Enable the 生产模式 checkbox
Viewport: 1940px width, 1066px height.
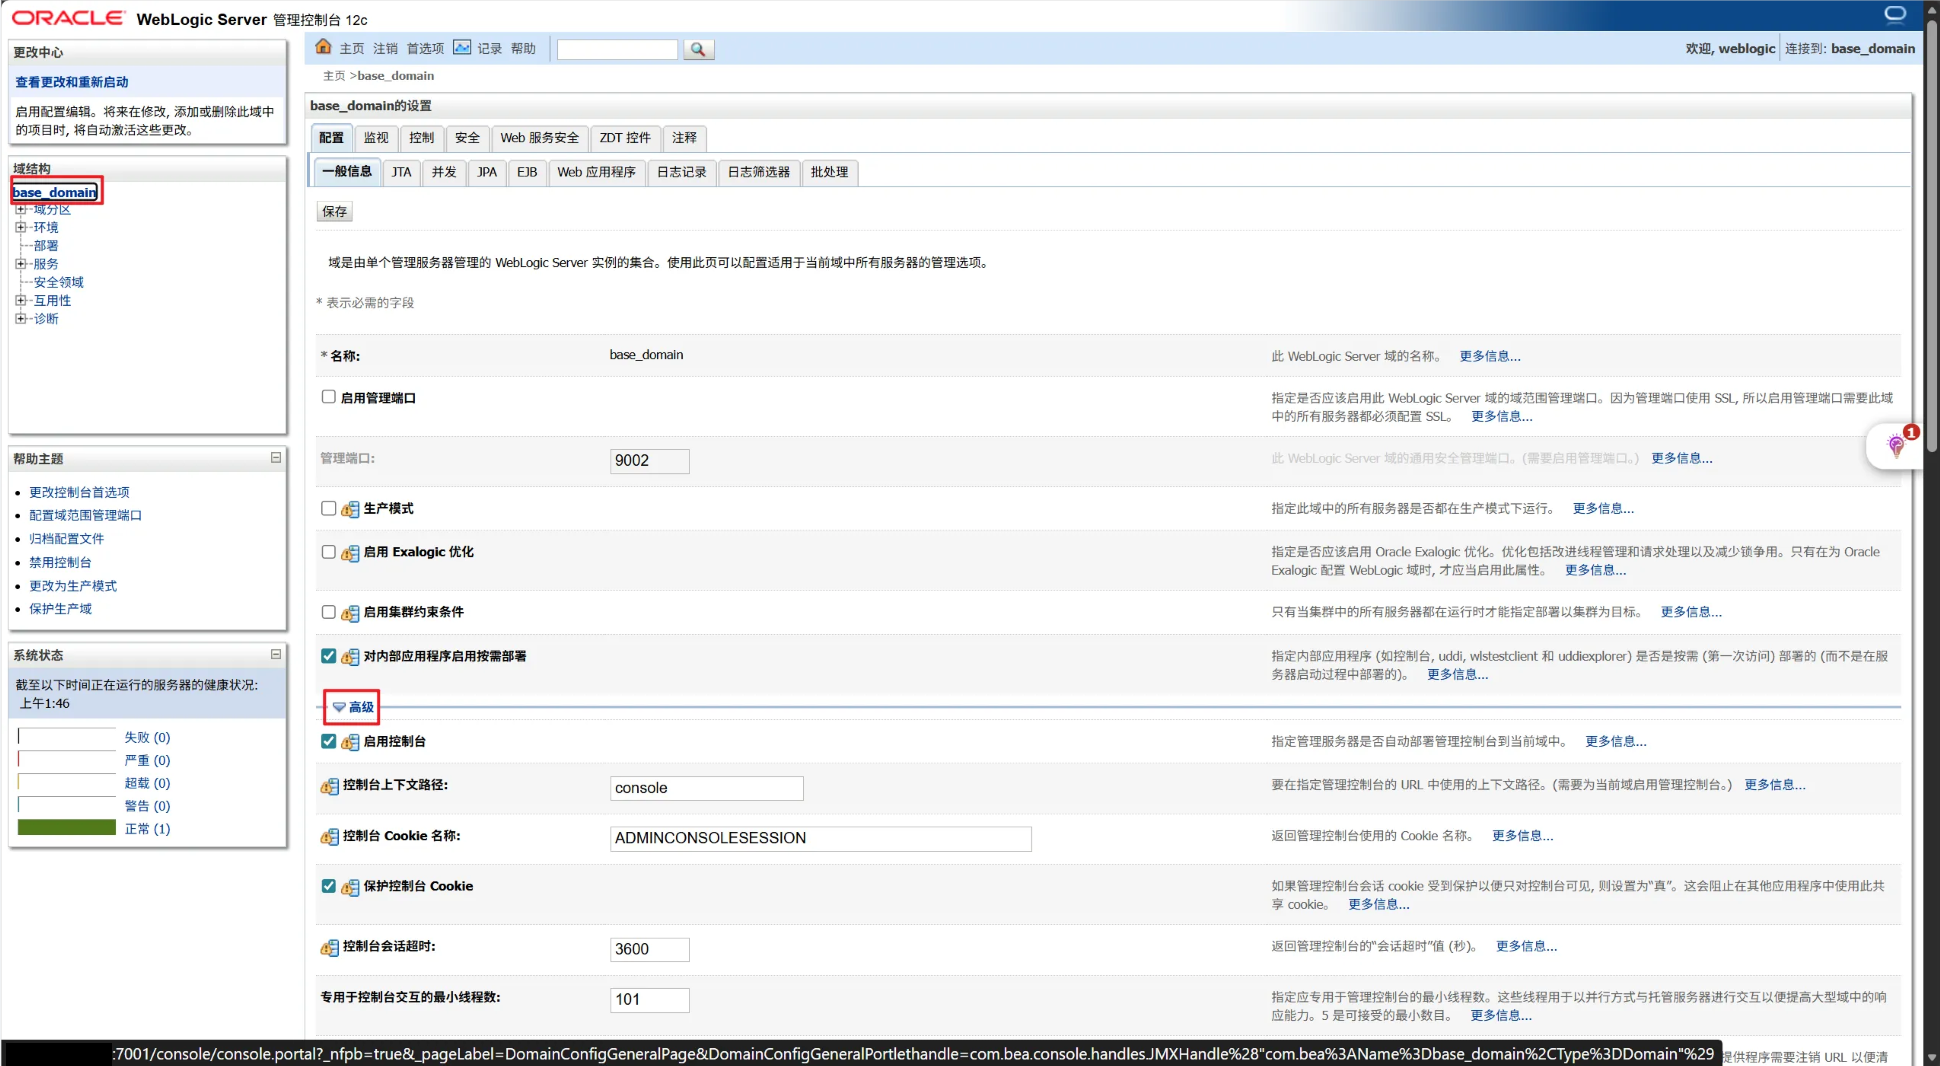[328, 508]
